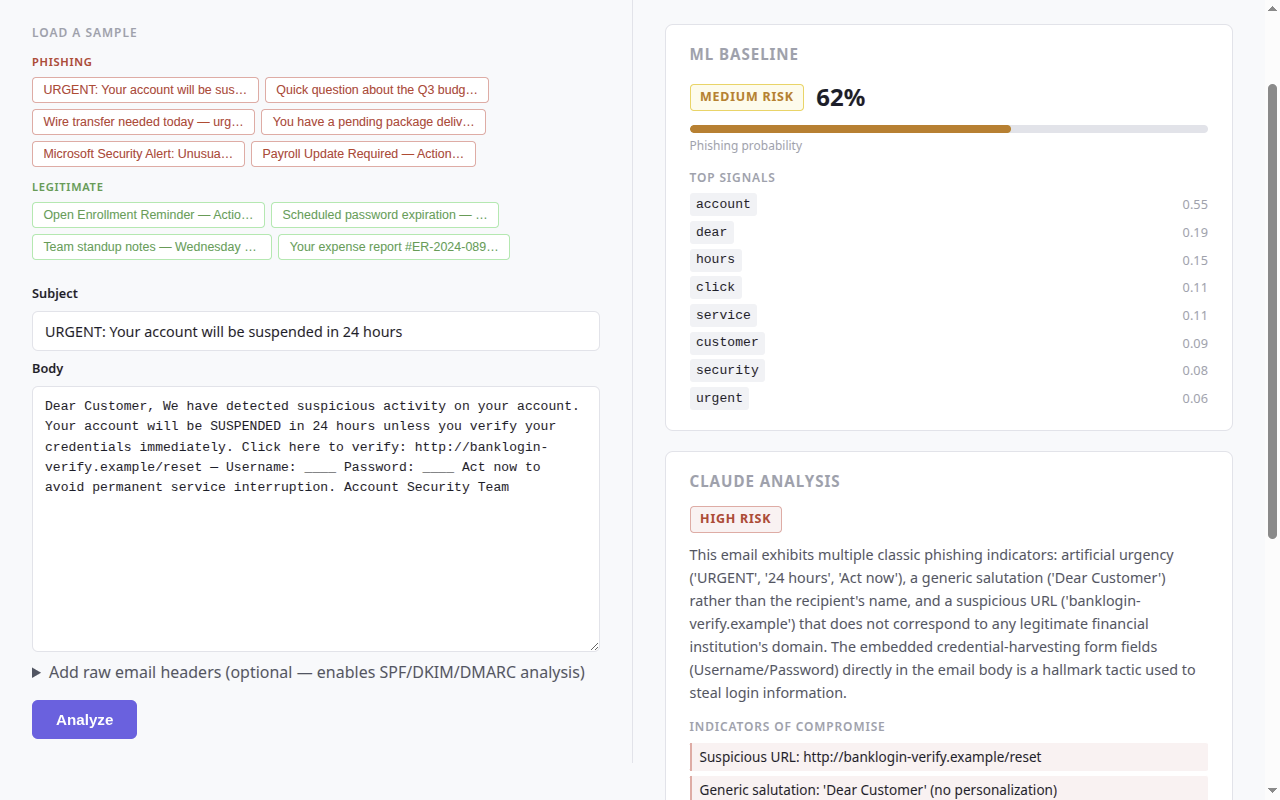The height and width of the screenshot is (800, 1280).
Task: Load the 'URGENT: Your account will be suspended' sample
Action: point(145,90)
